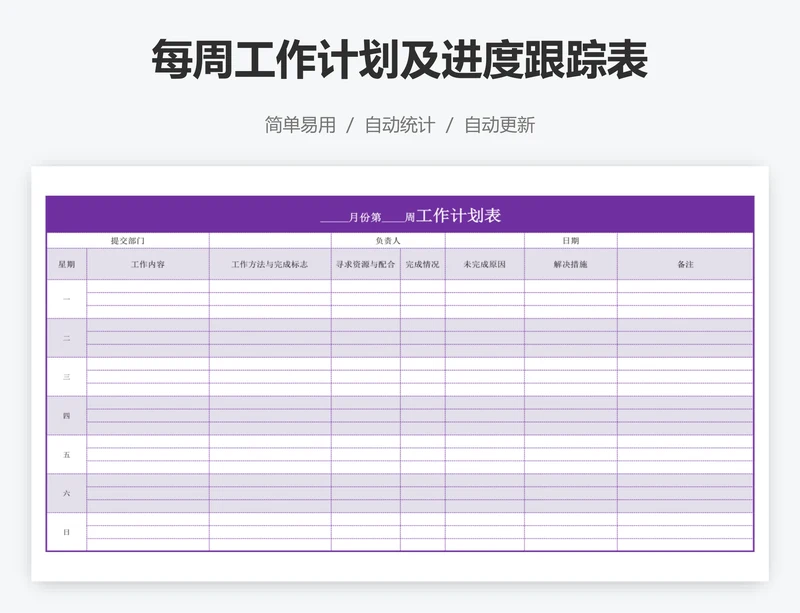Click the blank field after 日期

[x=685, y=241]
